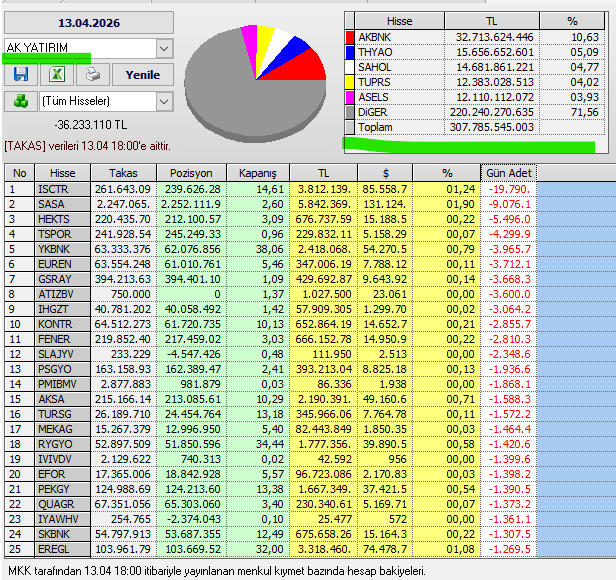Open the AK YATIRIM broker dropdown arrow
This screenshot has height=580, width=616.
pyautogui.click(x=164, y=49)
